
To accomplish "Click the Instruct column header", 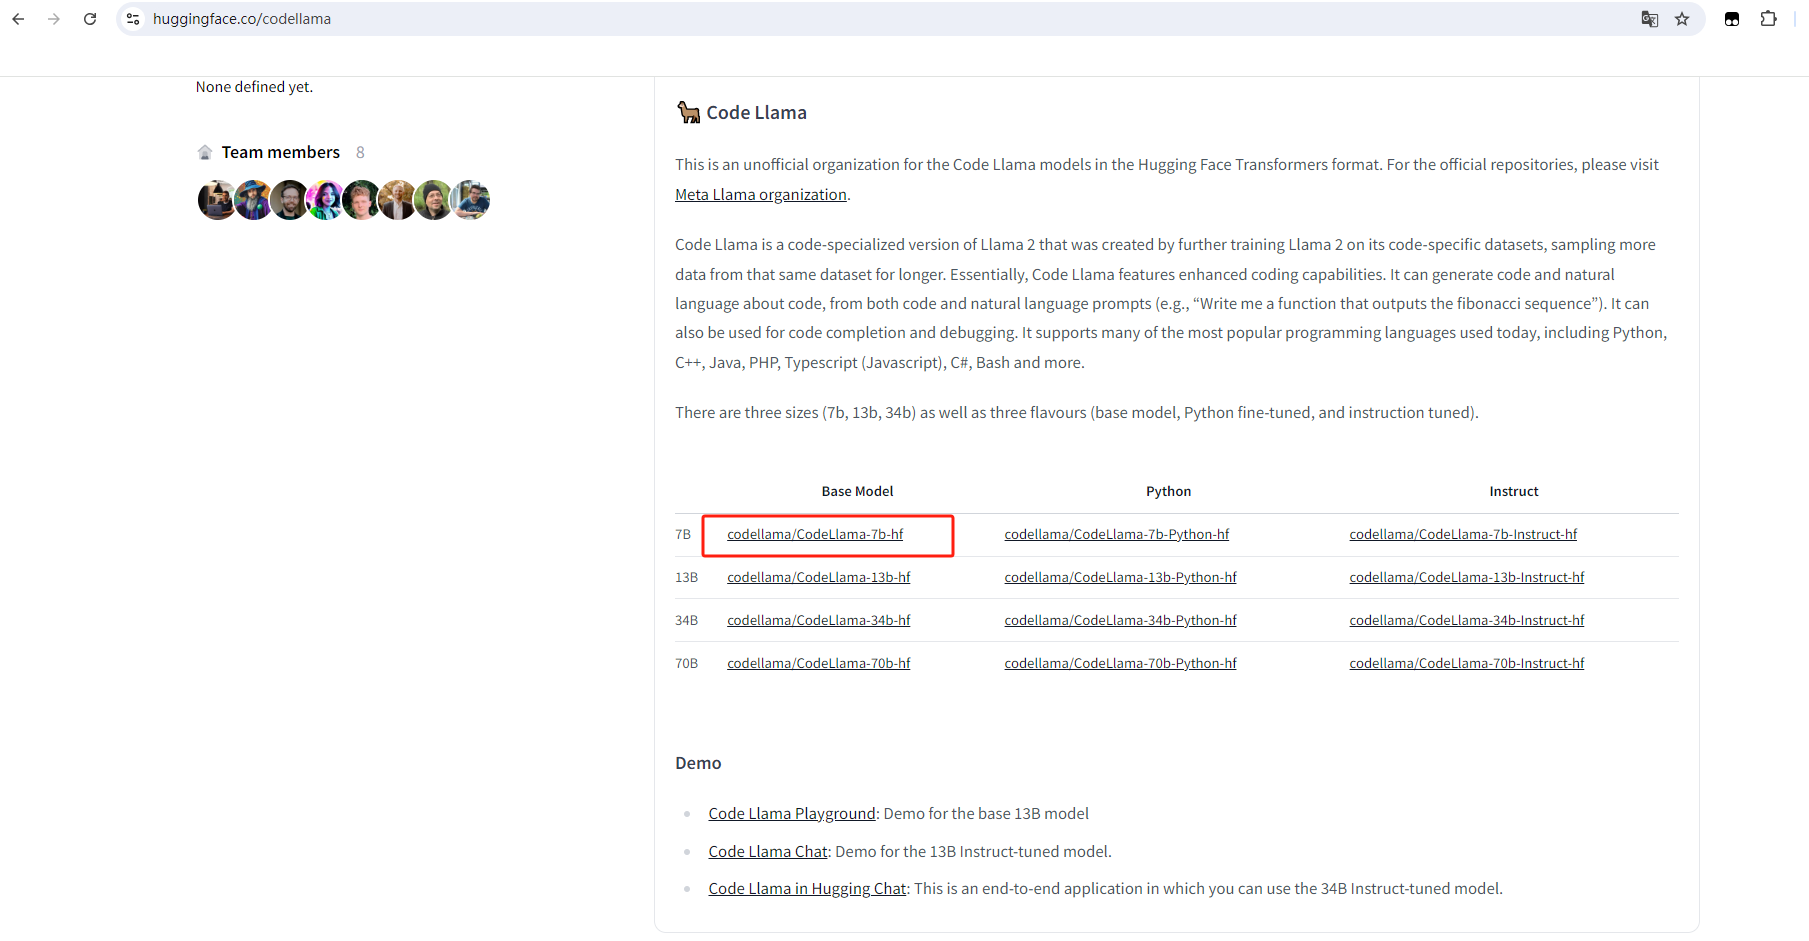I will [x=1514, y=492].
